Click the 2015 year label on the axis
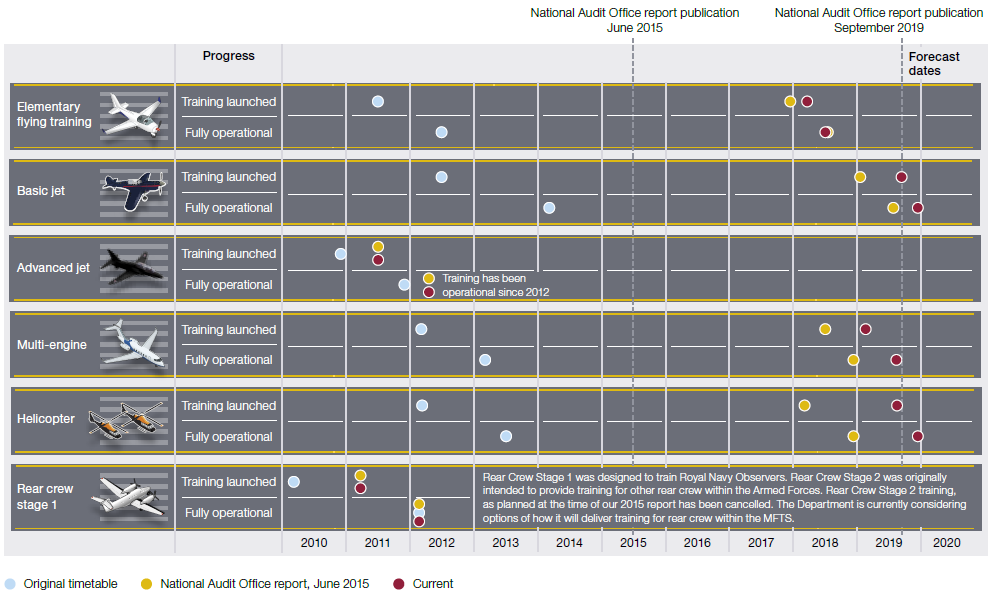The width and height of the screenshot is (995, 594). pos(633,543)
